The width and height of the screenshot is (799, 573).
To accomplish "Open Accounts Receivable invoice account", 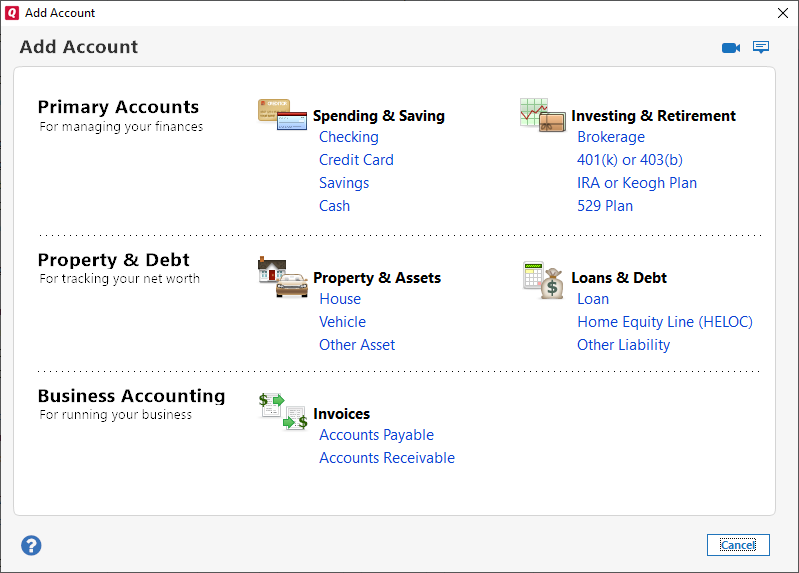I will click(387, 458).
